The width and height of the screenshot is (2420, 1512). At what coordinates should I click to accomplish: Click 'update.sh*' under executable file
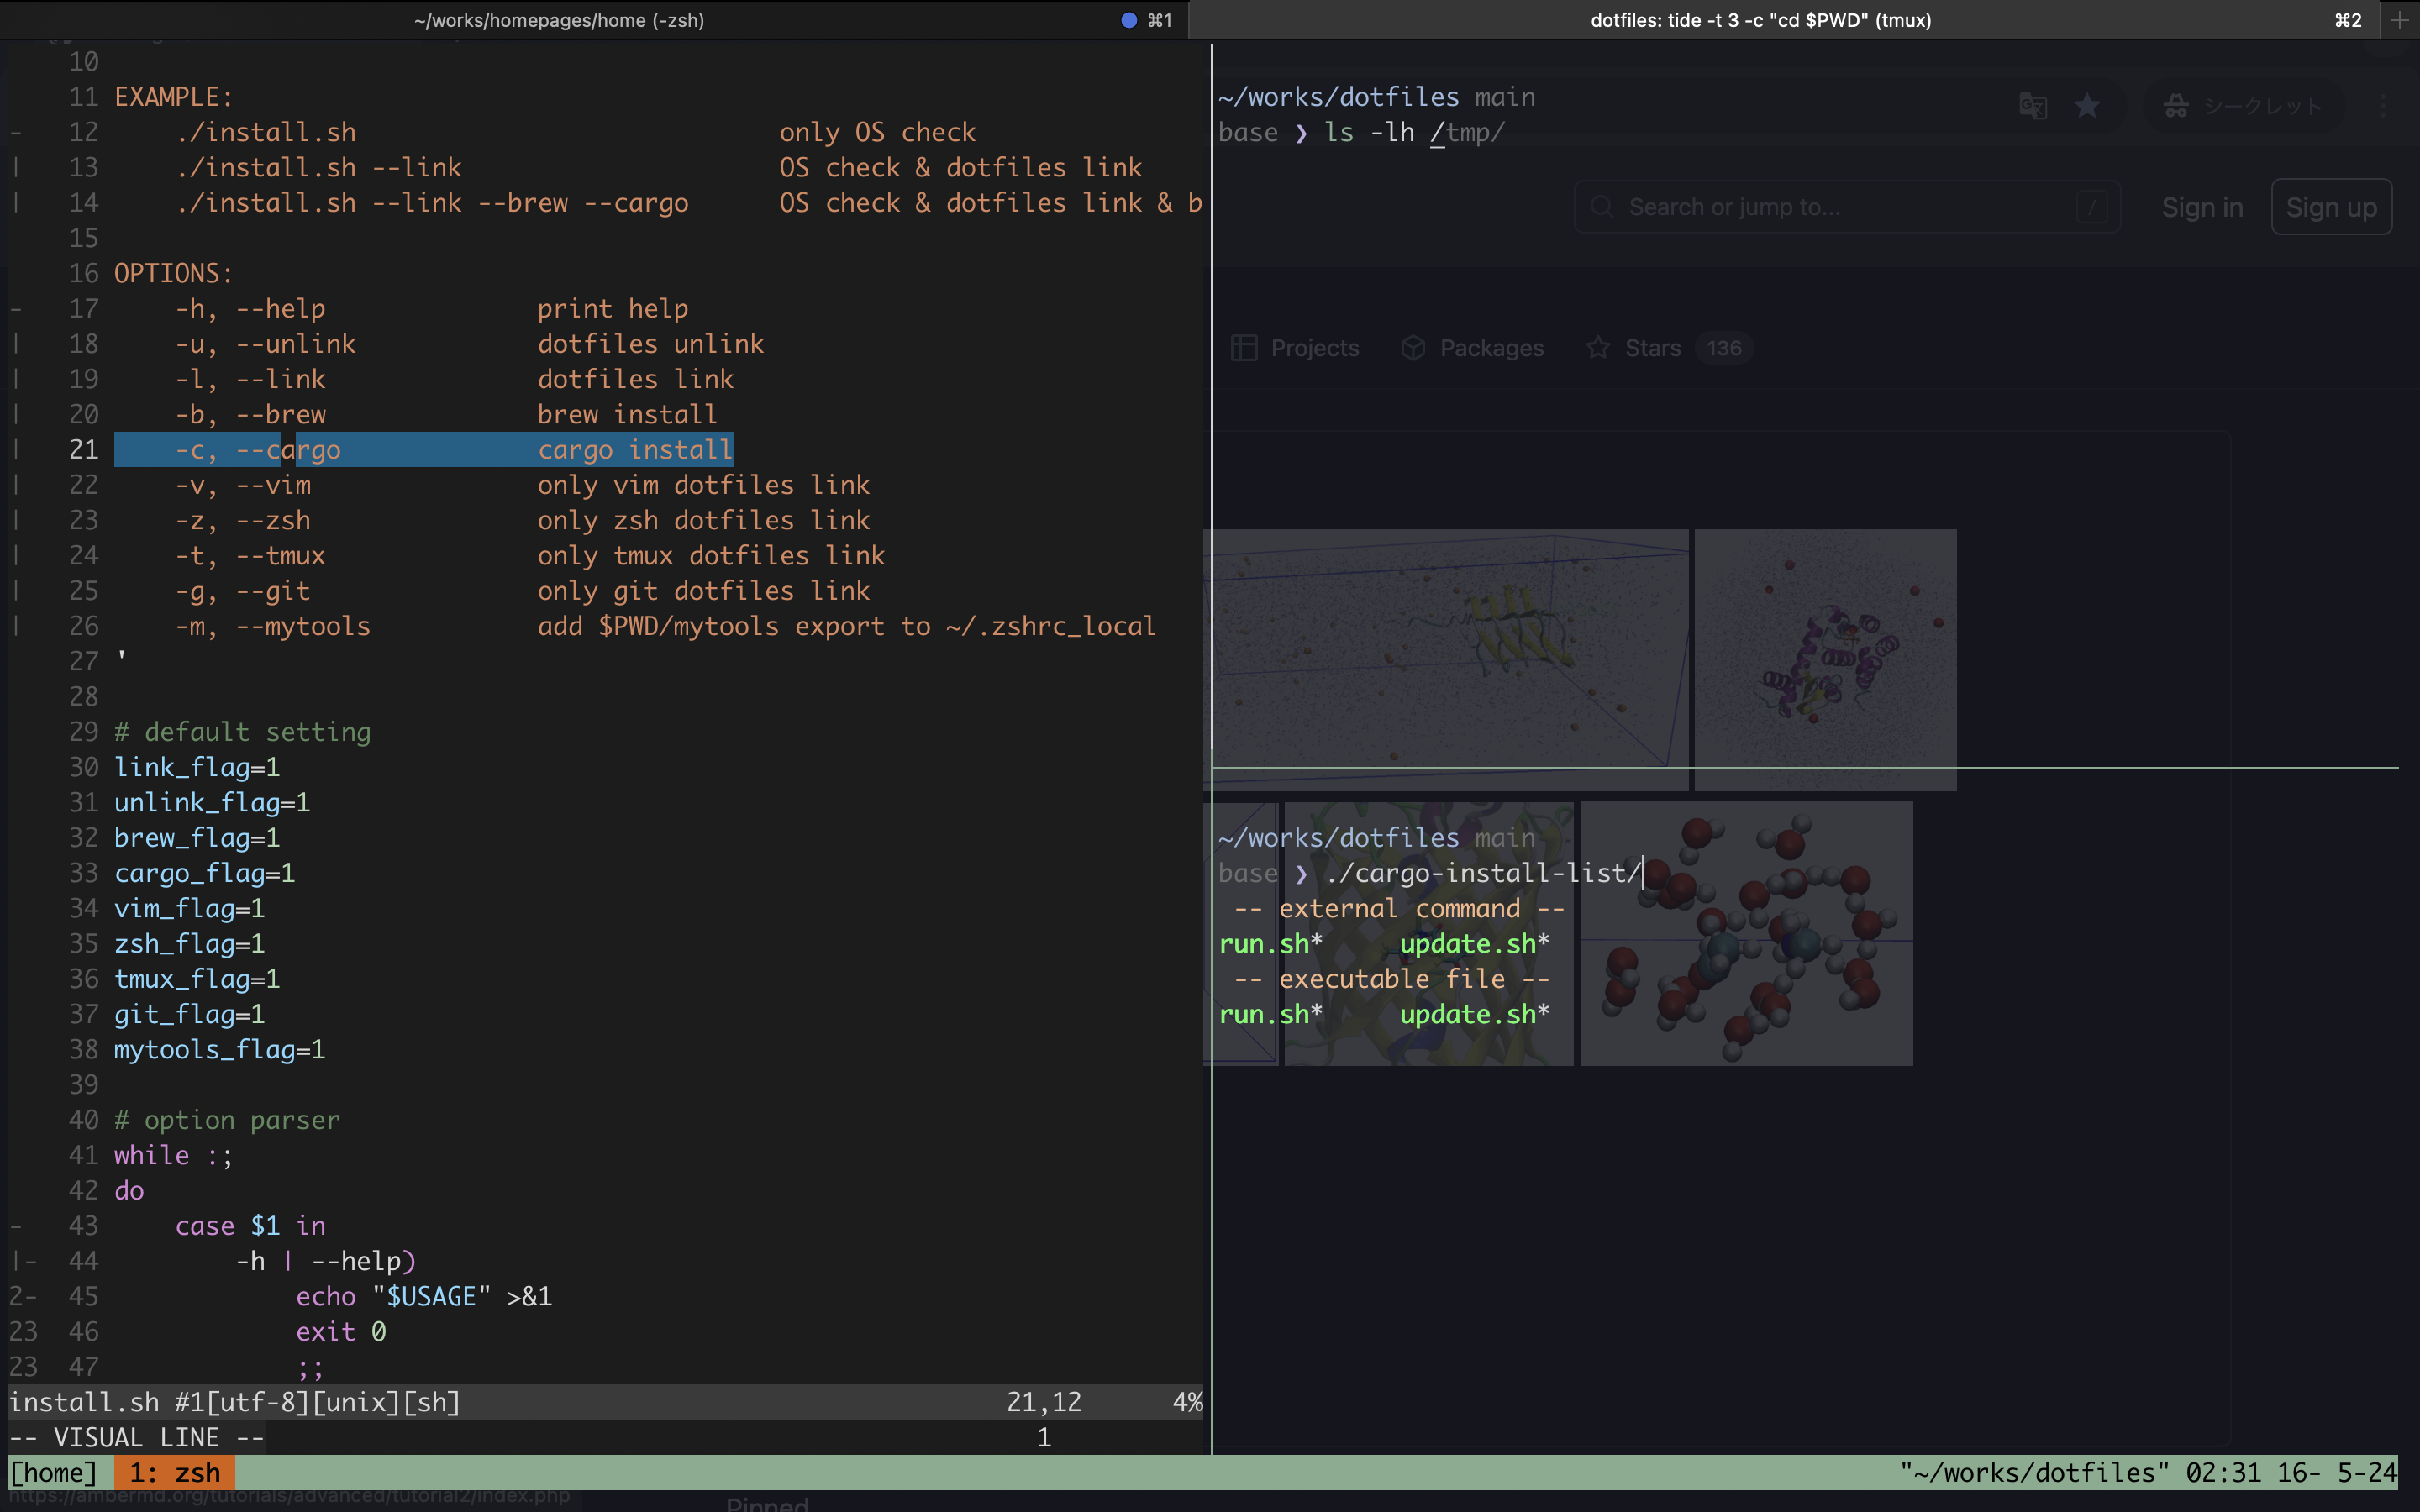coord(1474,1014)
